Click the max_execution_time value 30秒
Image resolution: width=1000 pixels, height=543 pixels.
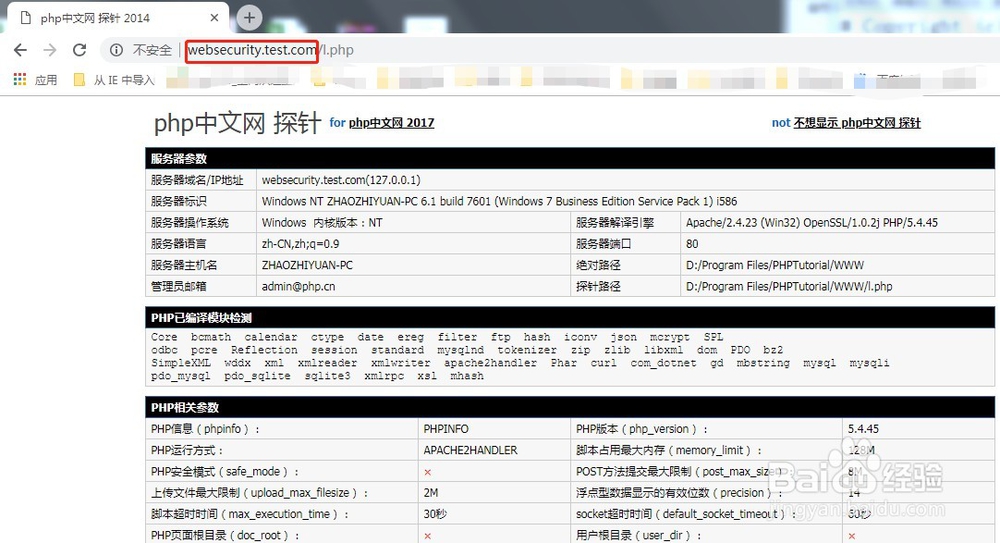(435, 514)
